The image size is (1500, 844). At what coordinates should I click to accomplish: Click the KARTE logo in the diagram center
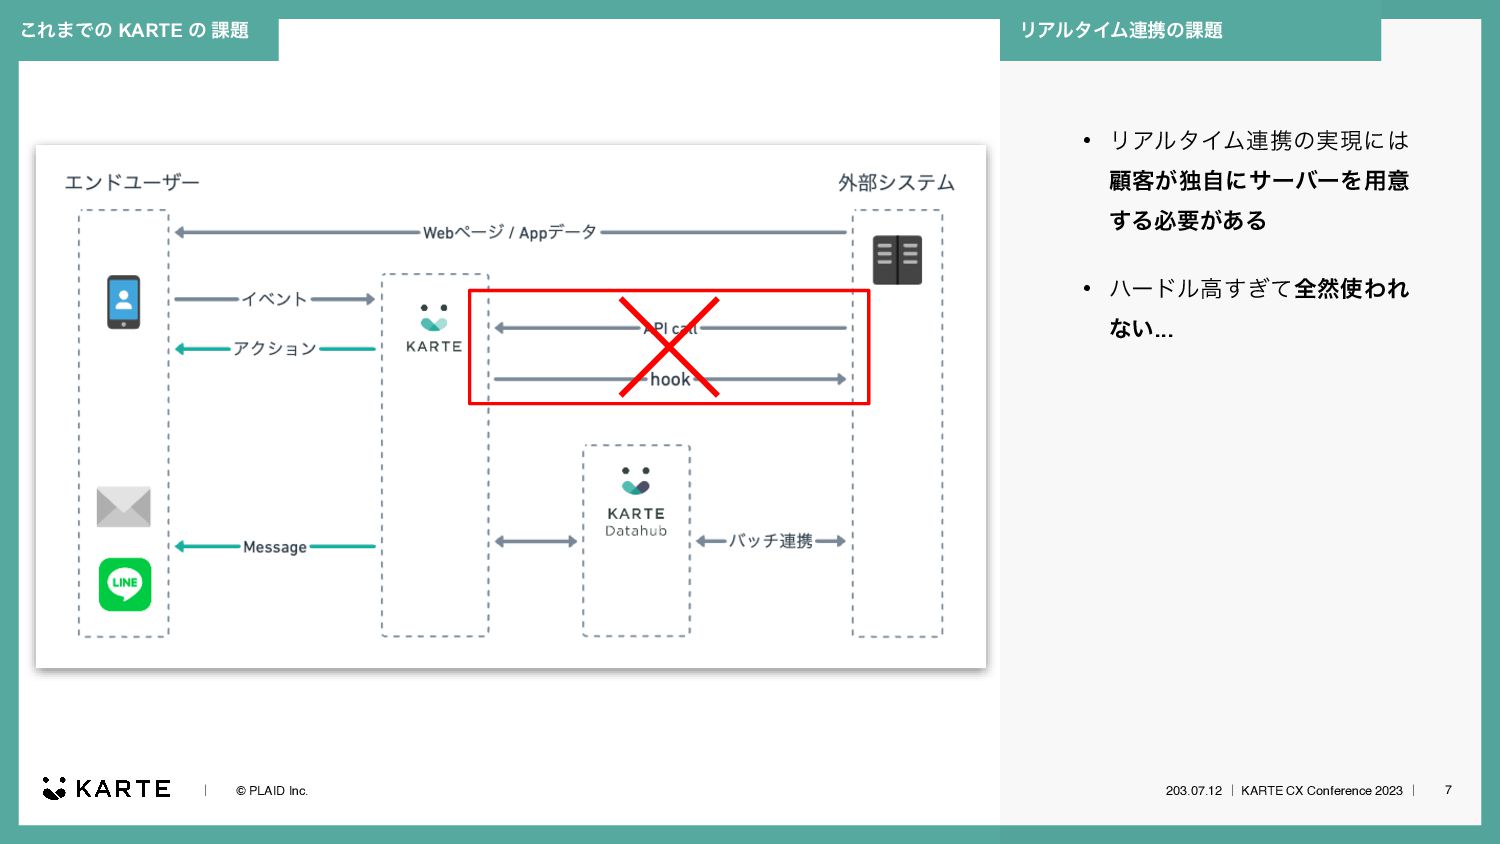434,328
